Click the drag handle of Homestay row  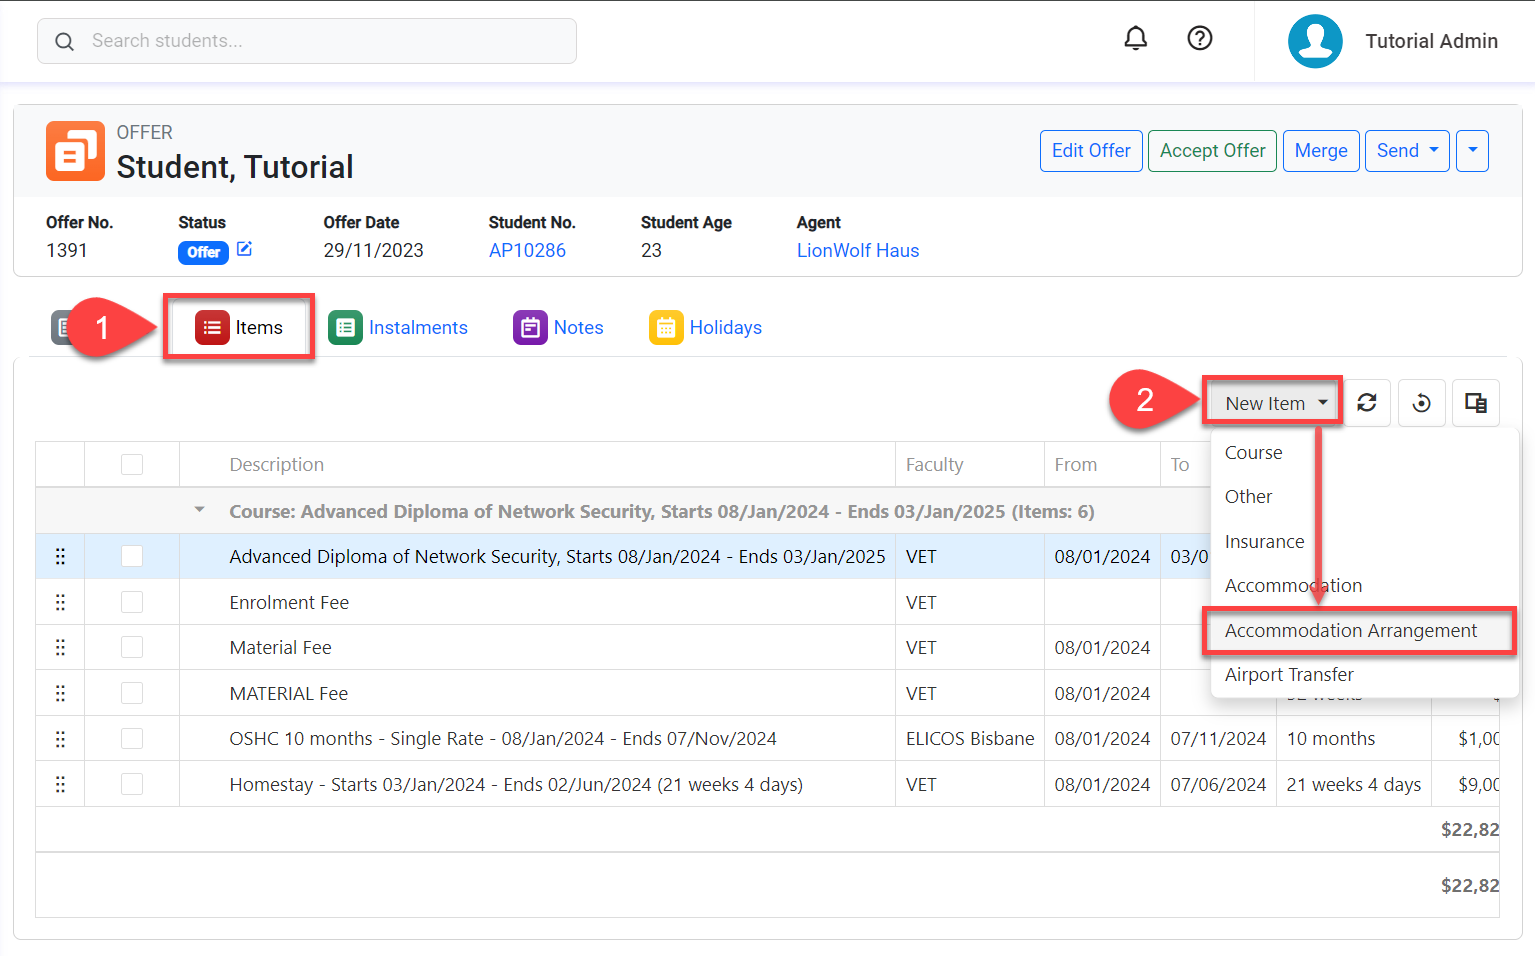60,784
